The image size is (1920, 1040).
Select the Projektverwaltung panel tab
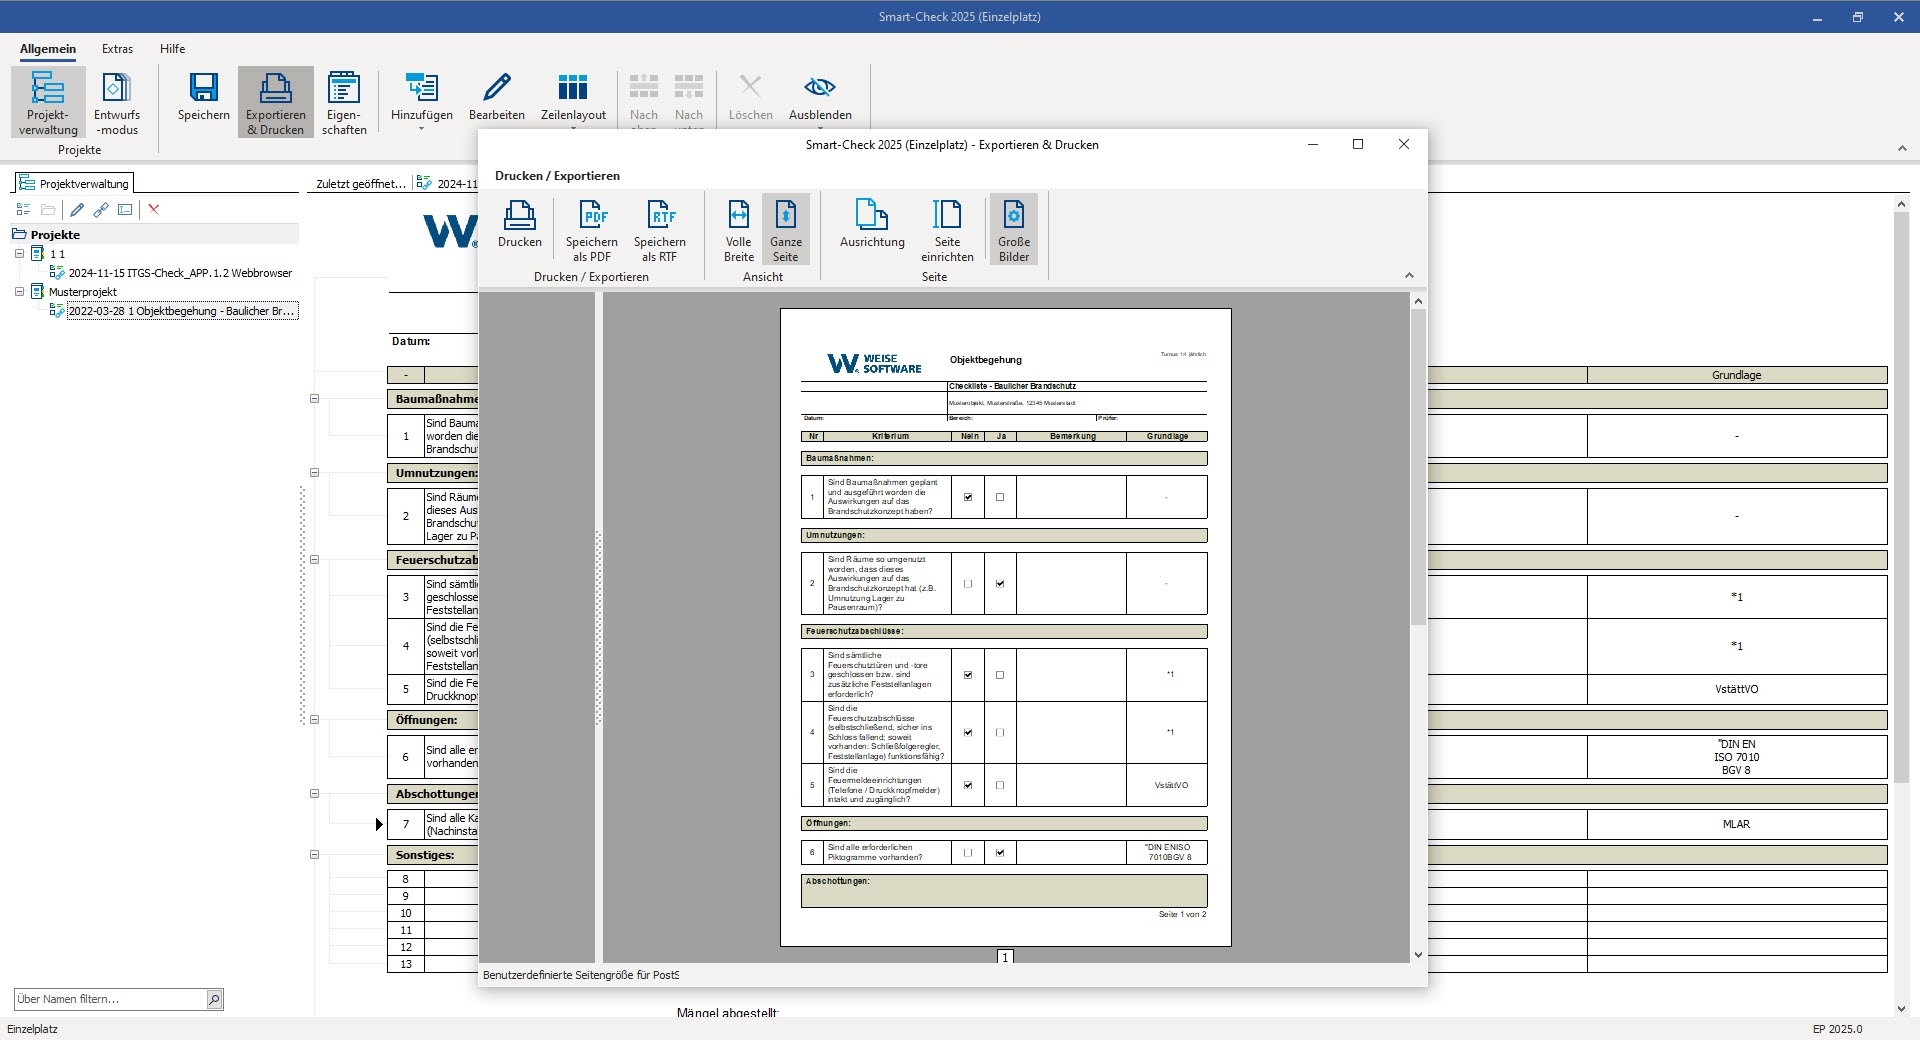tap(74, 183)
